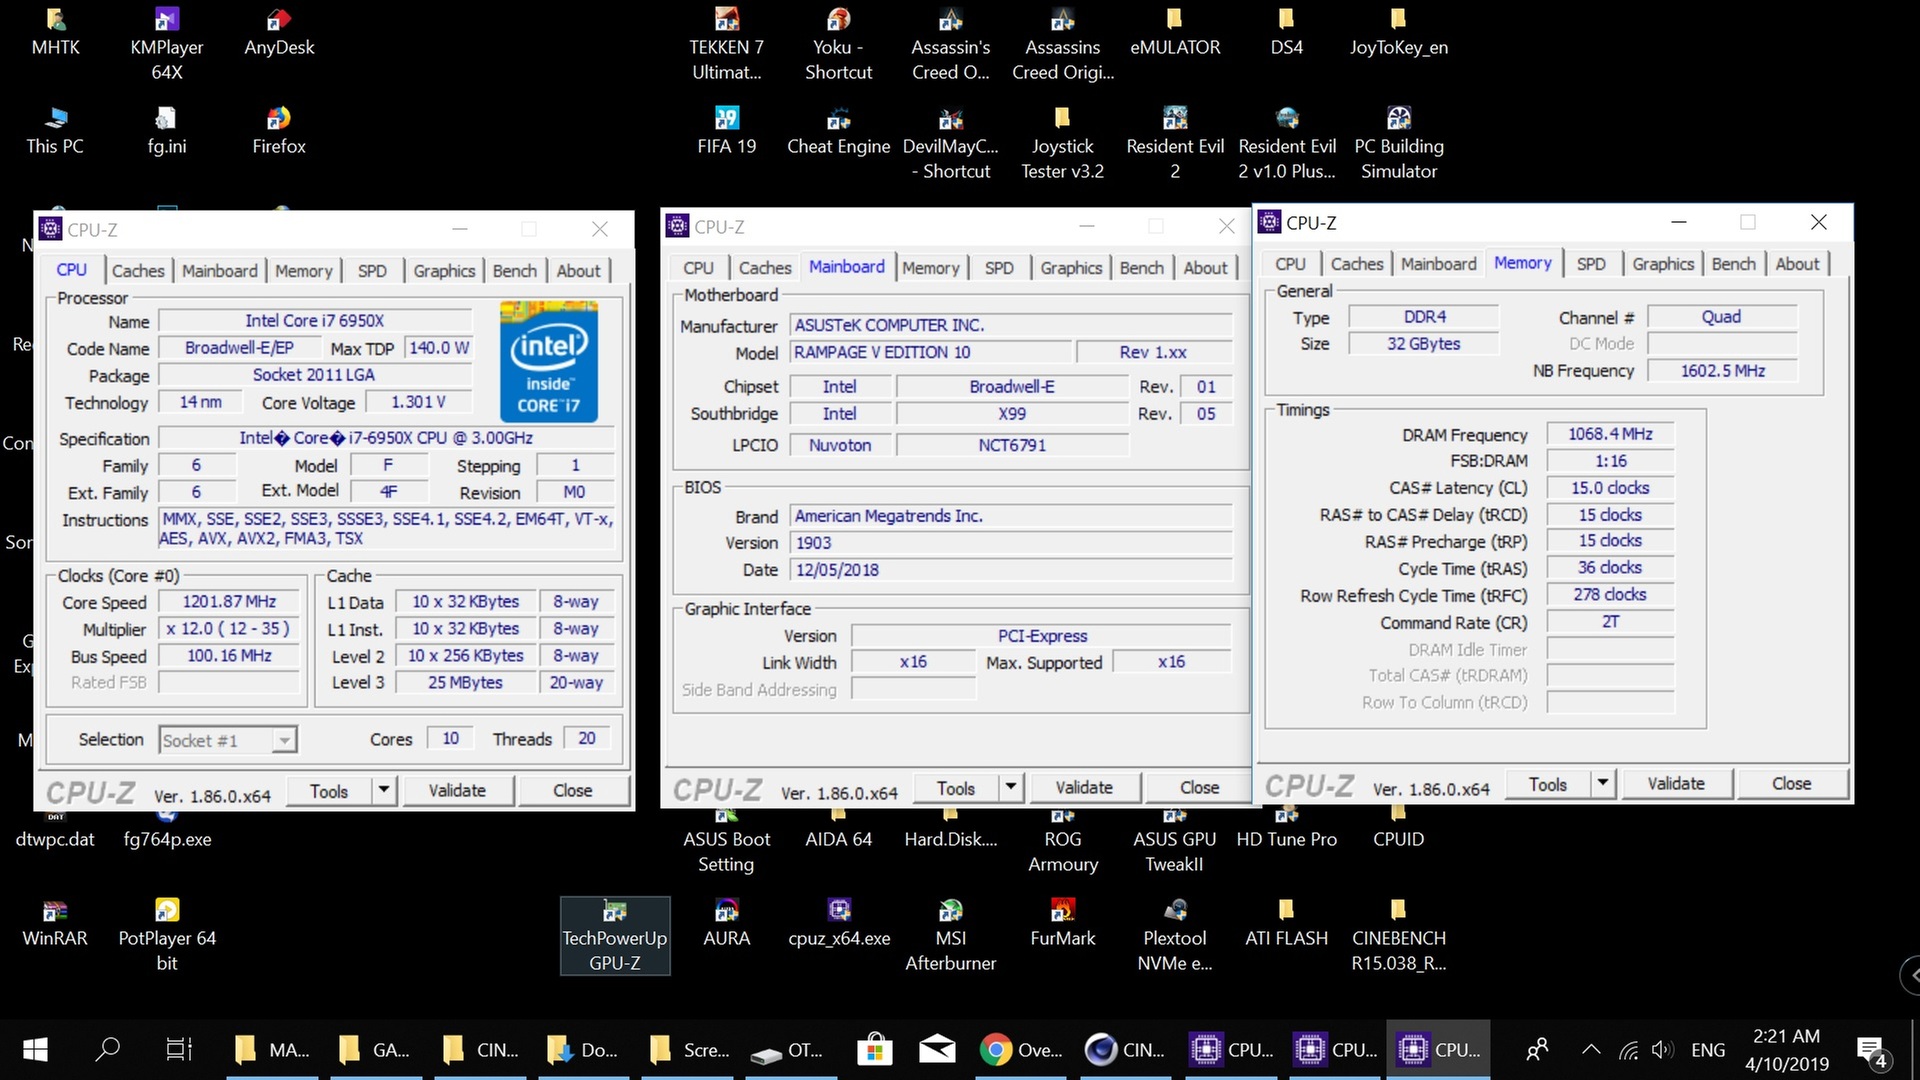Open the MHTK desktop folder
The height and width of the screenshot is (1080, 1920).
pos(55,34)
